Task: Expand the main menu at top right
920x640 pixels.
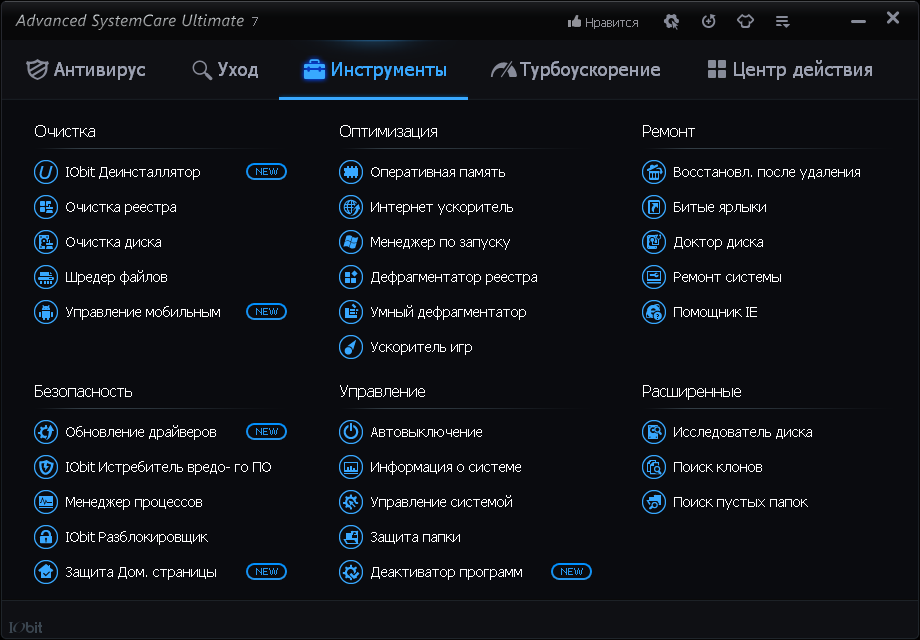Action: click(782, 20)
